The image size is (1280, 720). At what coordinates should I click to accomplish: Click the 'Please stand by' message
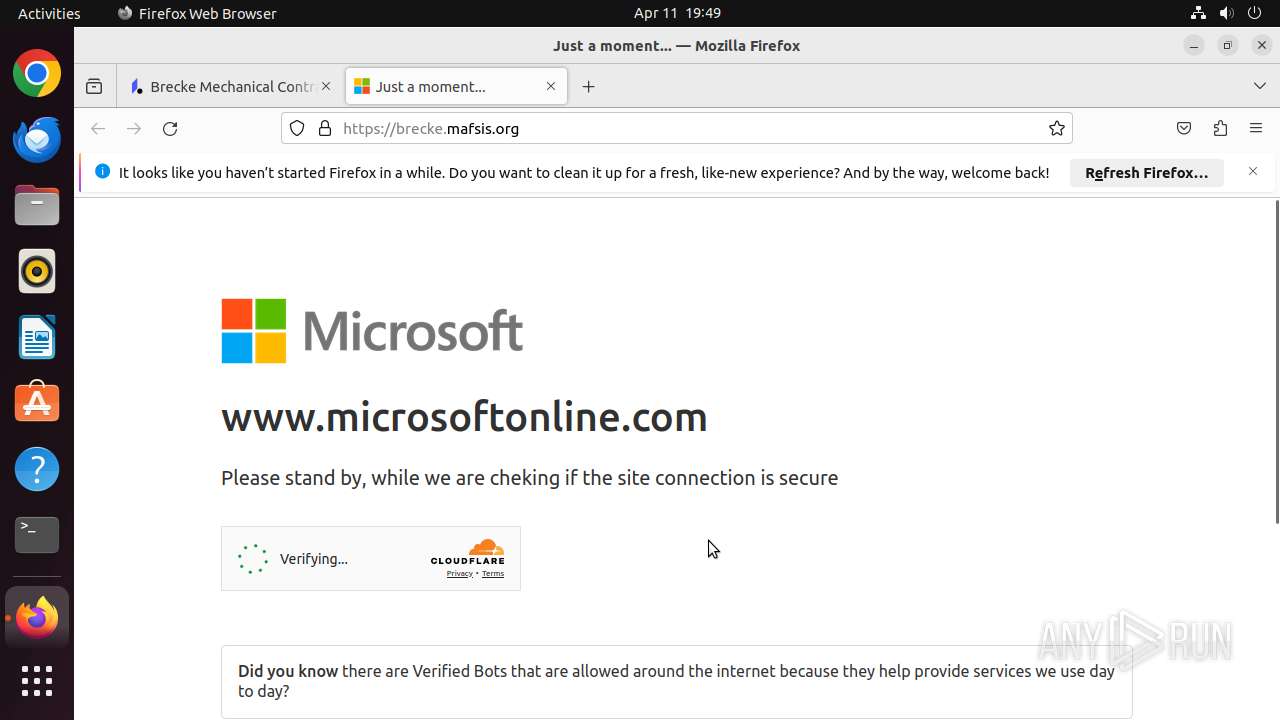[529, 478]
